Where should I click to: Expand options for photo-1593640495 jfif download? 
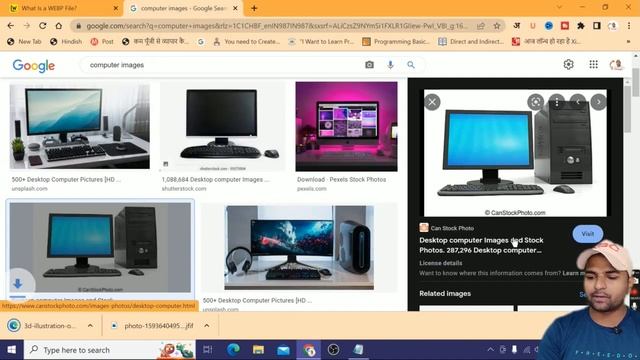(207, 326)
